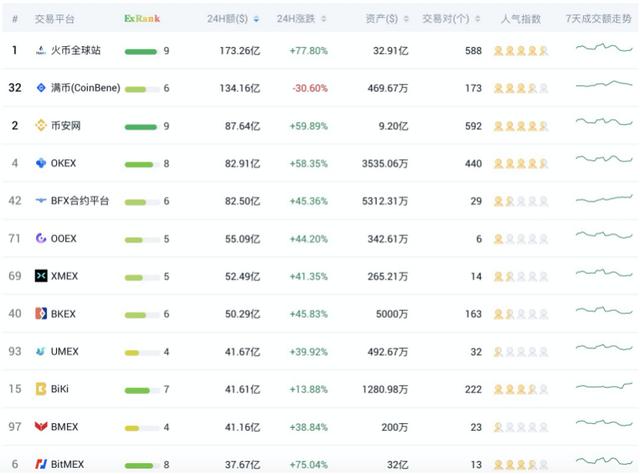Click the OOEX purple logo icon
Screen dimensions: 640x474
[x=41, y=238]
